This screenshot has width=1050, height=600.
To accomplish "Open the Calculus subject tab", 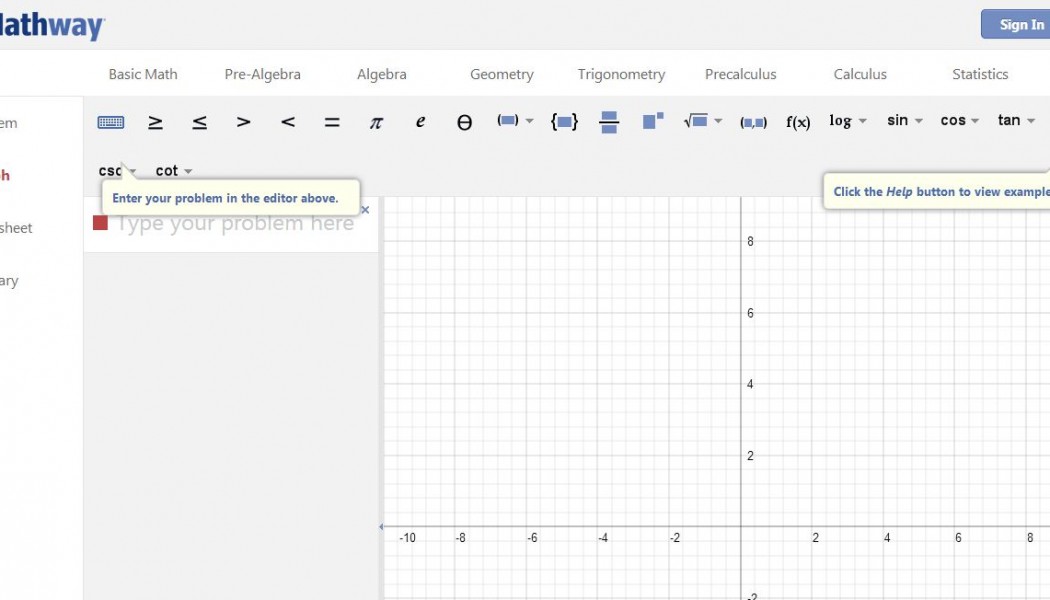I will (860, 74).
